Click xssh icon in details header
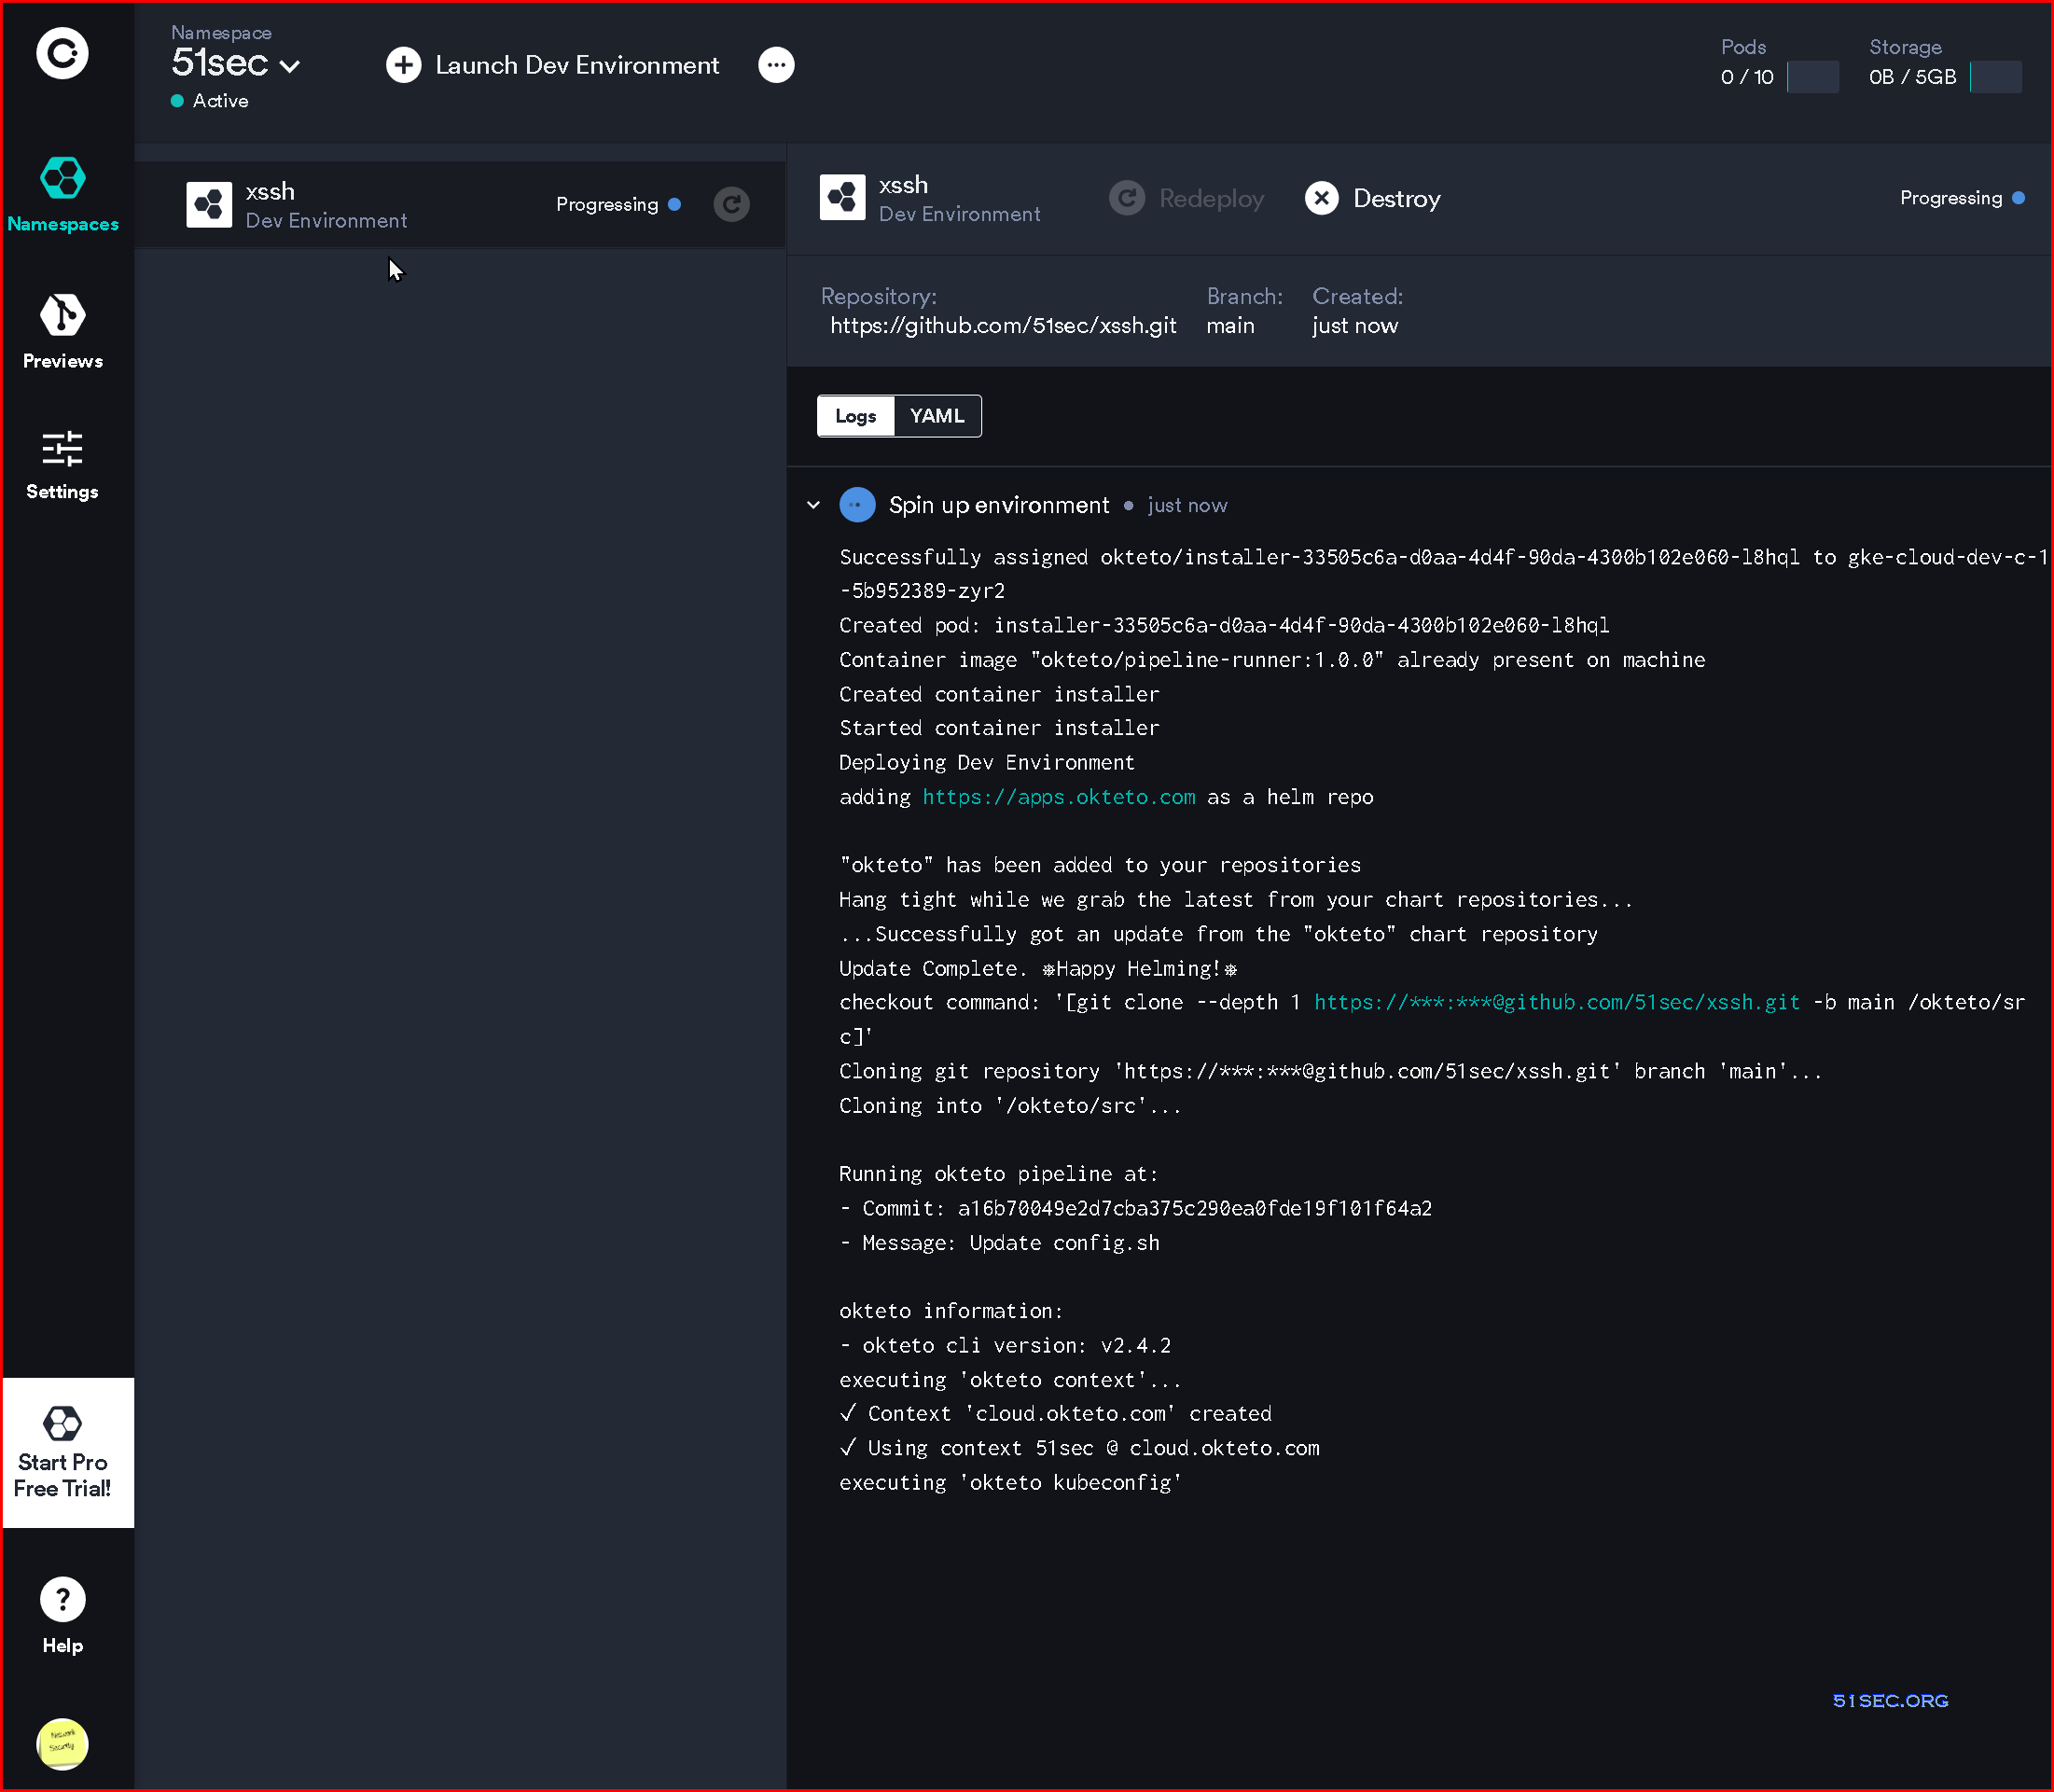Screen dimensions: 2054x1792 pyautogui.click(x=842, y=197)
